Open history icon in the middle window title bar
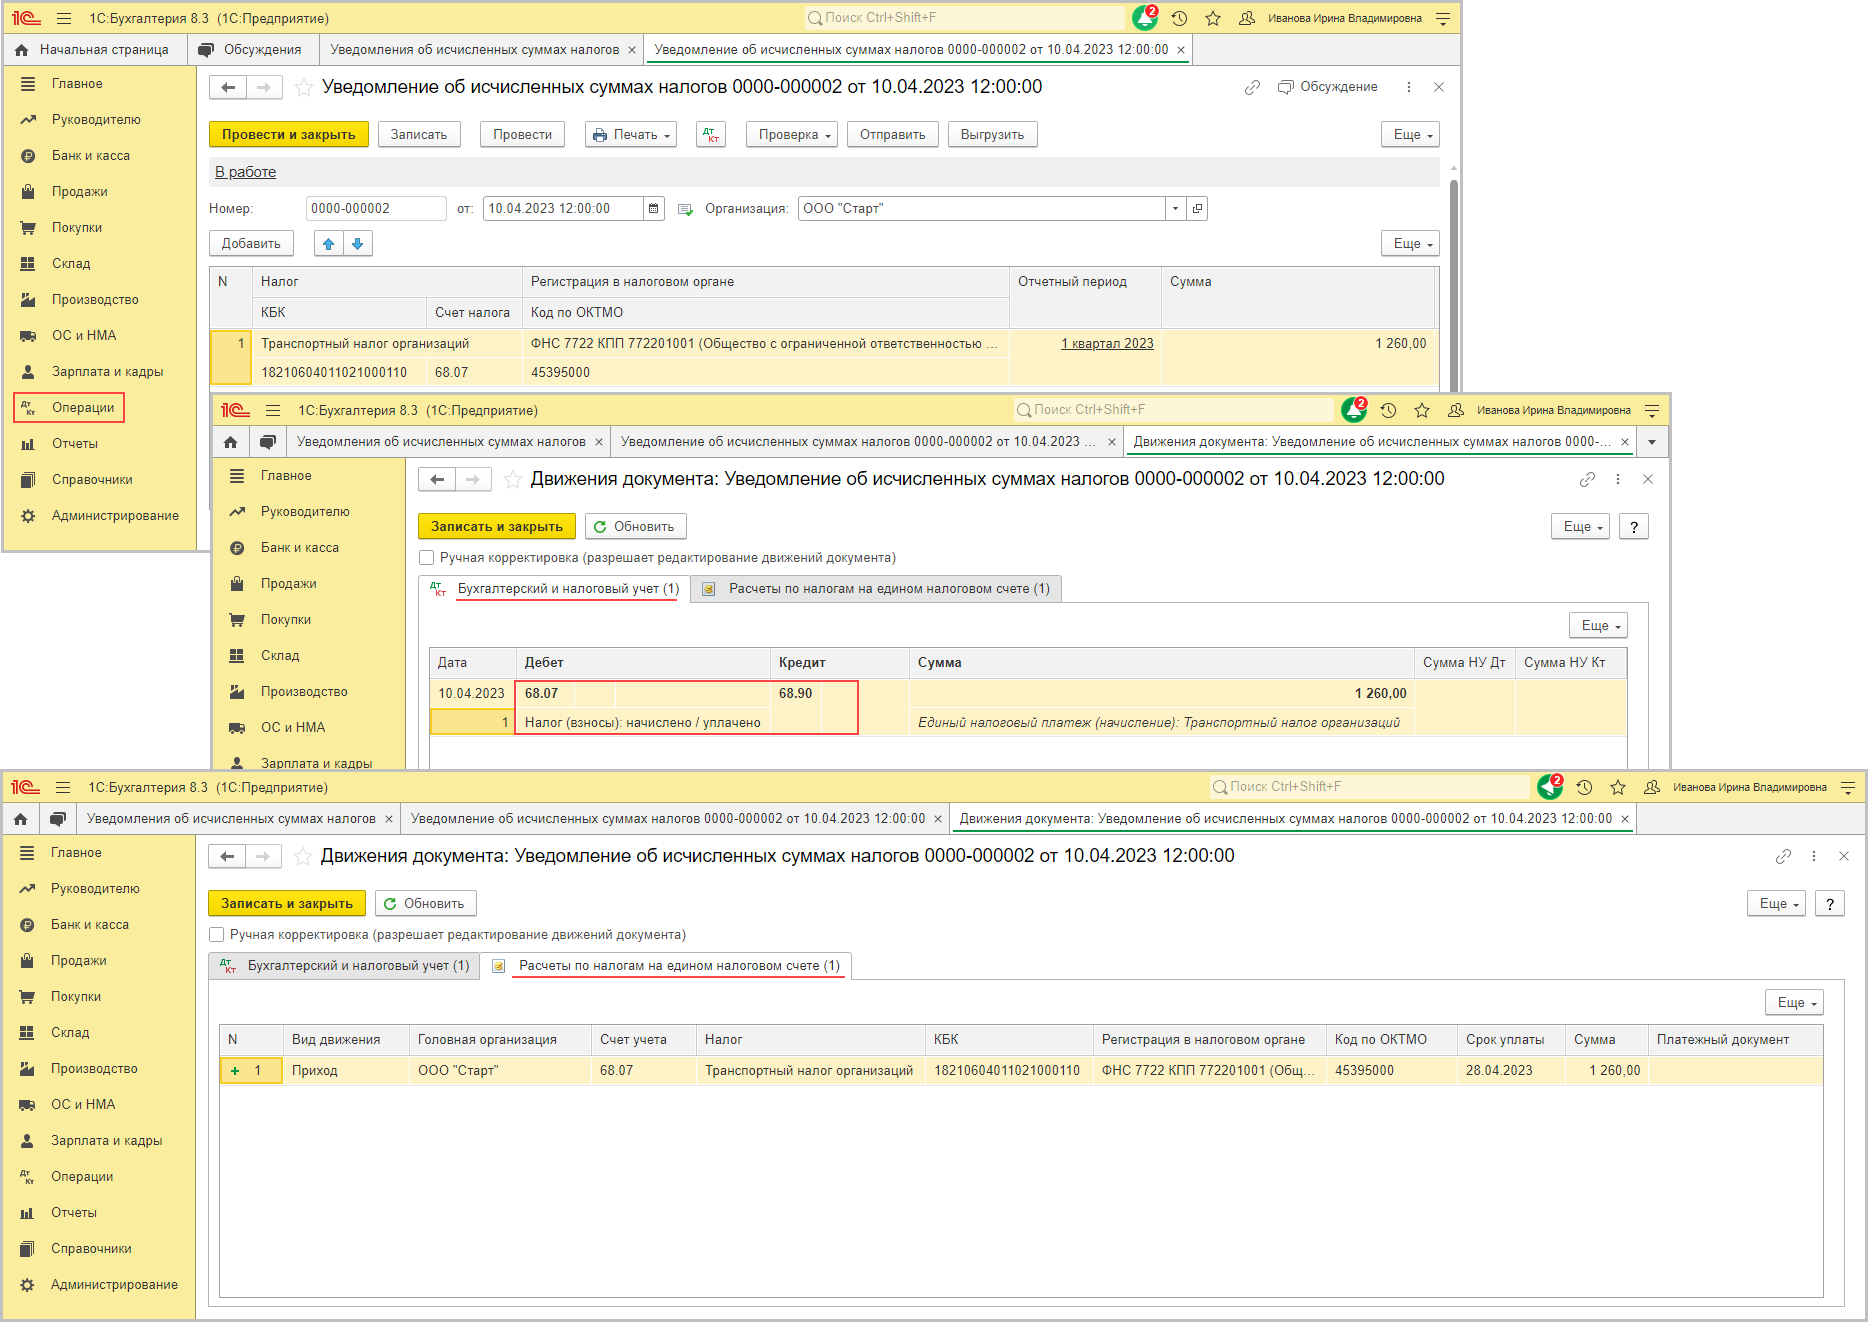The image size is (1868, 1322). [1388, 410]
